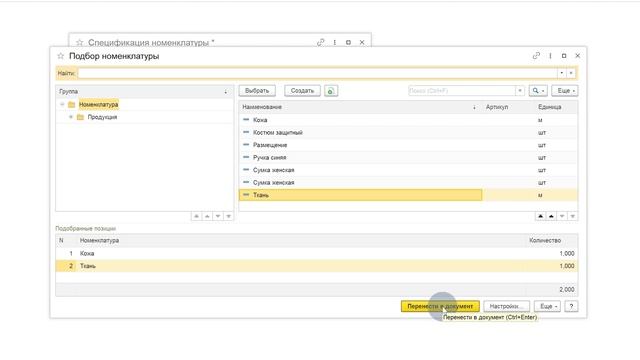Move up one row in nomenclature list
The height and width of the screenshot is (360, 640).
point(551,216)
